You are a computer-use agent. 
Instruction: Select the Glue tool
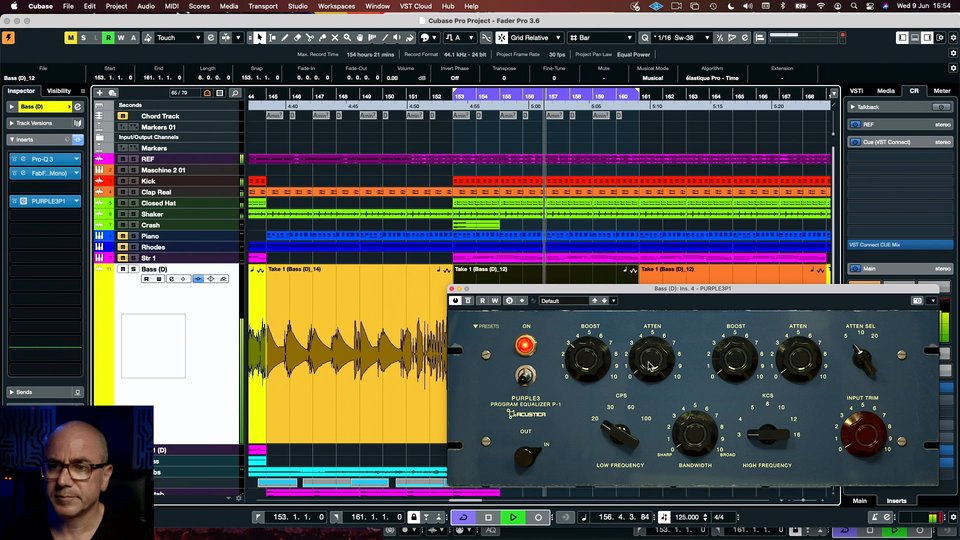click(x=322, y=38)
